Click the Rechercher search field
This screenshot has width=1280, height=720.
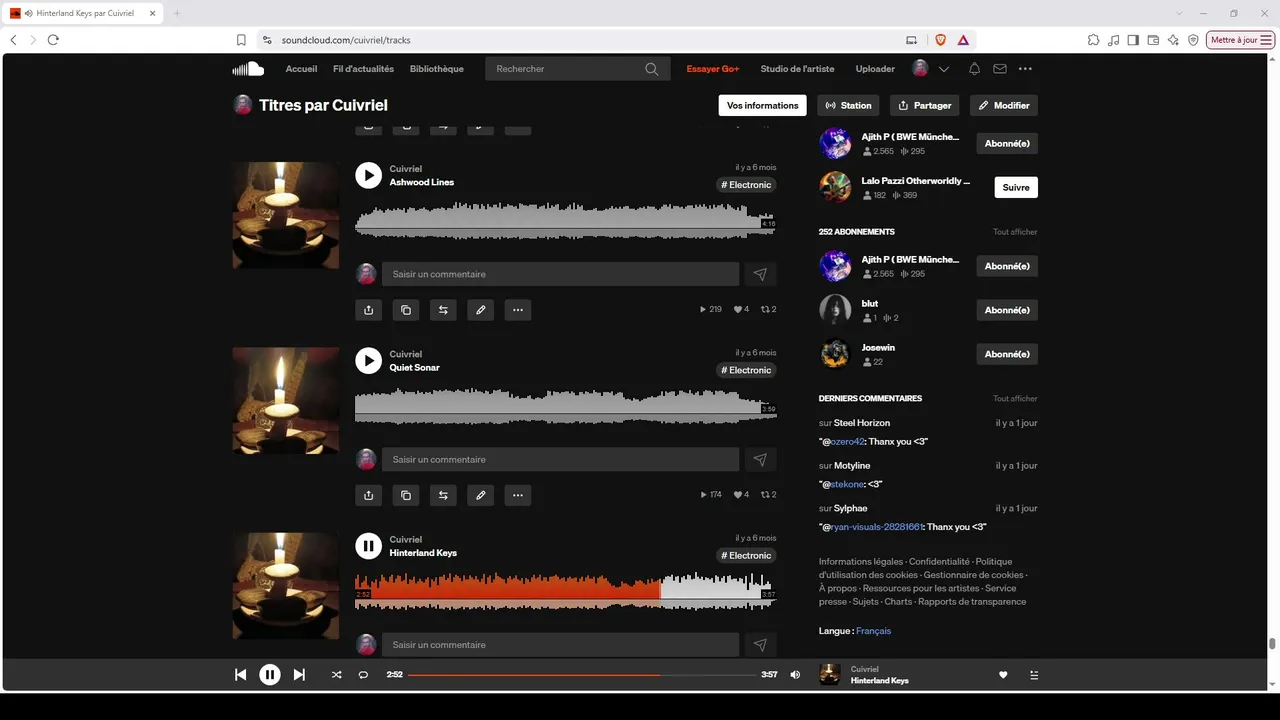tap(577, 69)
